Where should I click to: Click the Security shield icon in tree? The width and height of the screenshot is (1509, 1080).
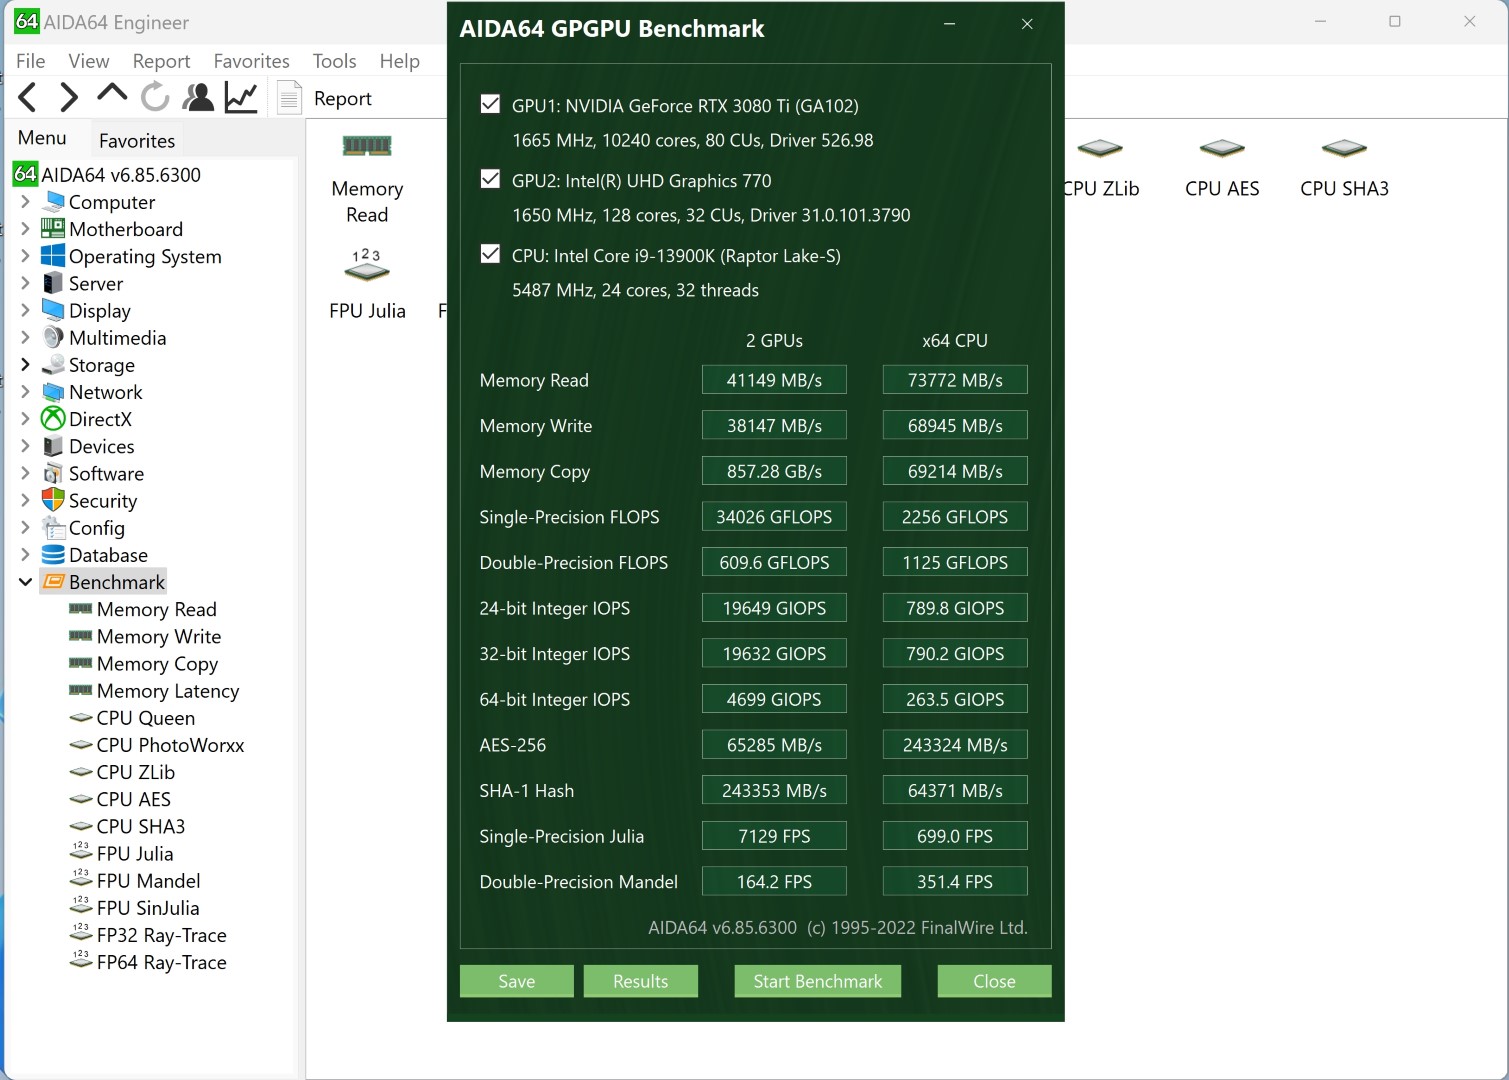click(x=54, y=500)
